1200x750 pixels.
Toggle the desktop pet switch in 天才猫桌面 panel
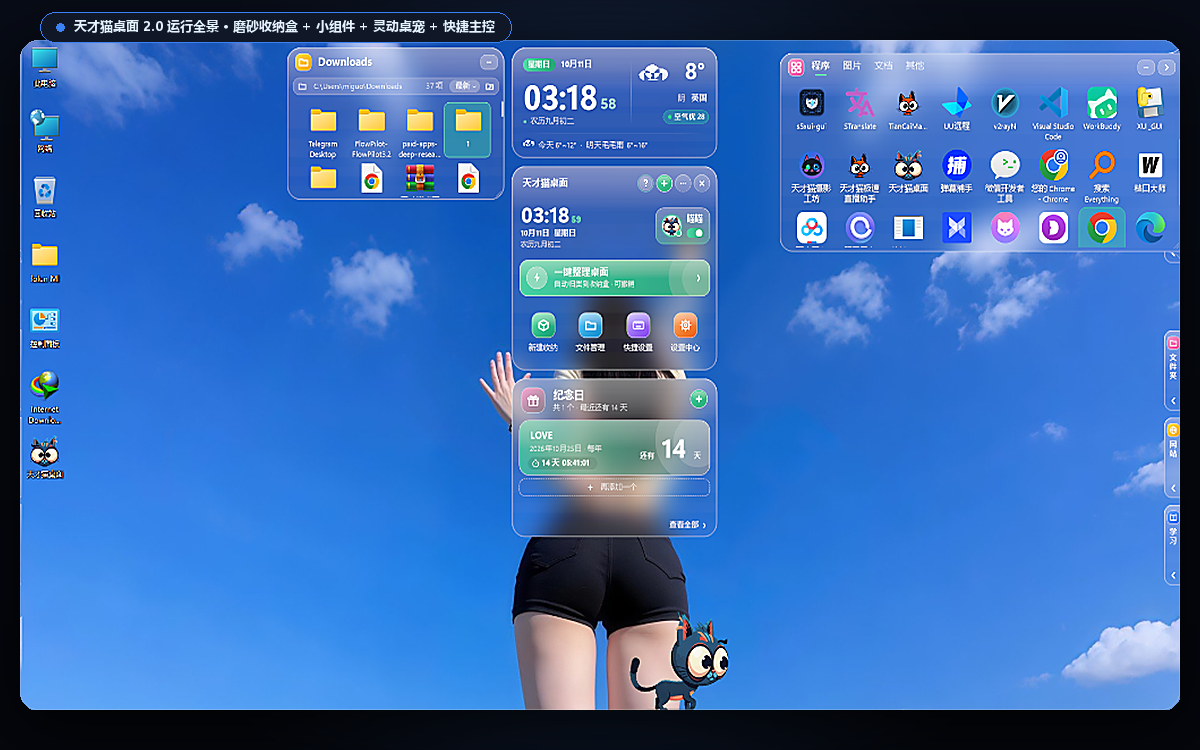click(x=696, y=233)
